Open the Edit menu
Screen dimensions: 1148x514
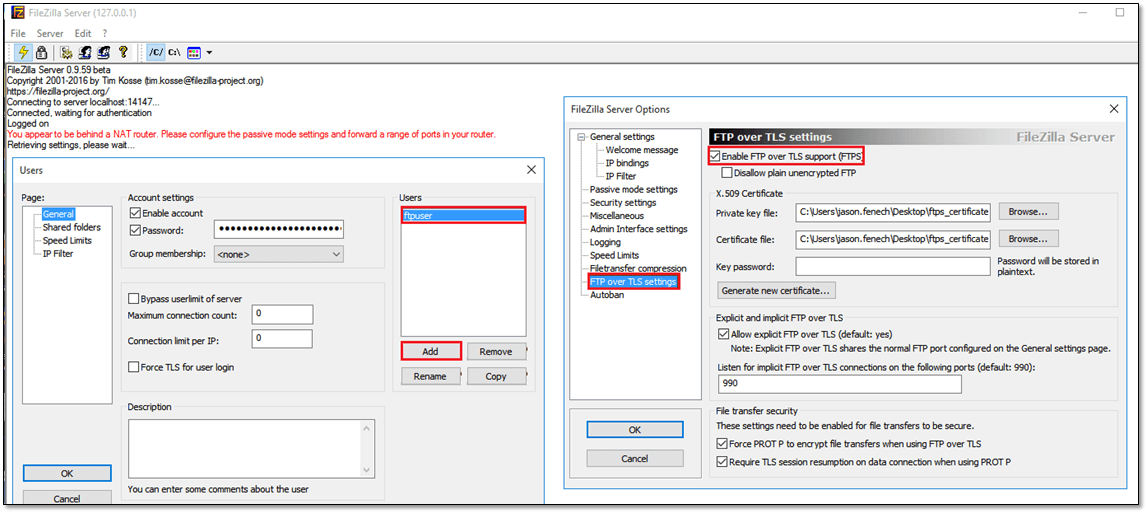[x=83, y=34]
